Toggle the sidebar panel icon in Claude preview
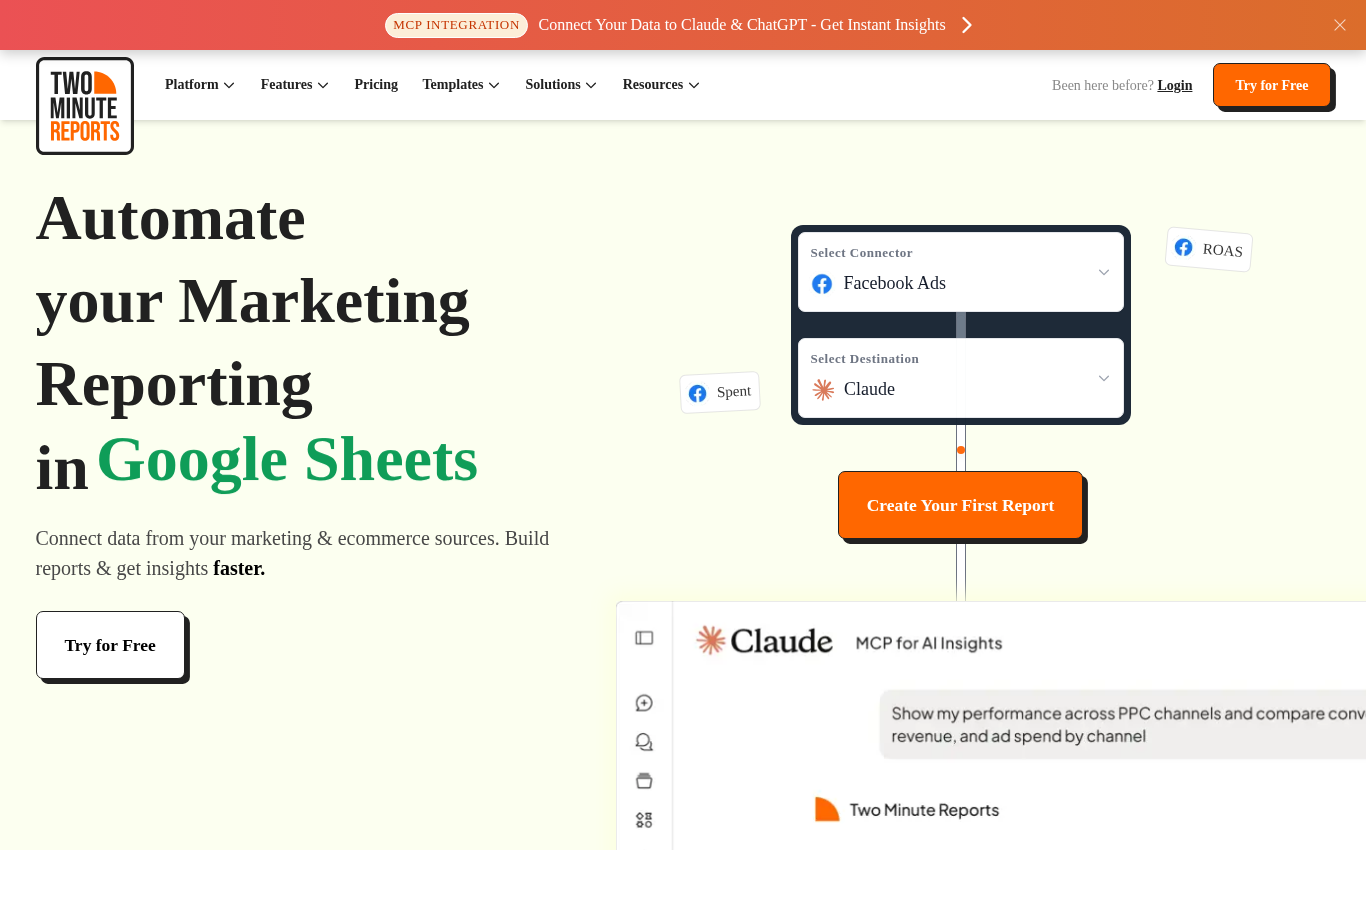Image resolution: width=1366 pixels, height=900 pixels. 644,638
